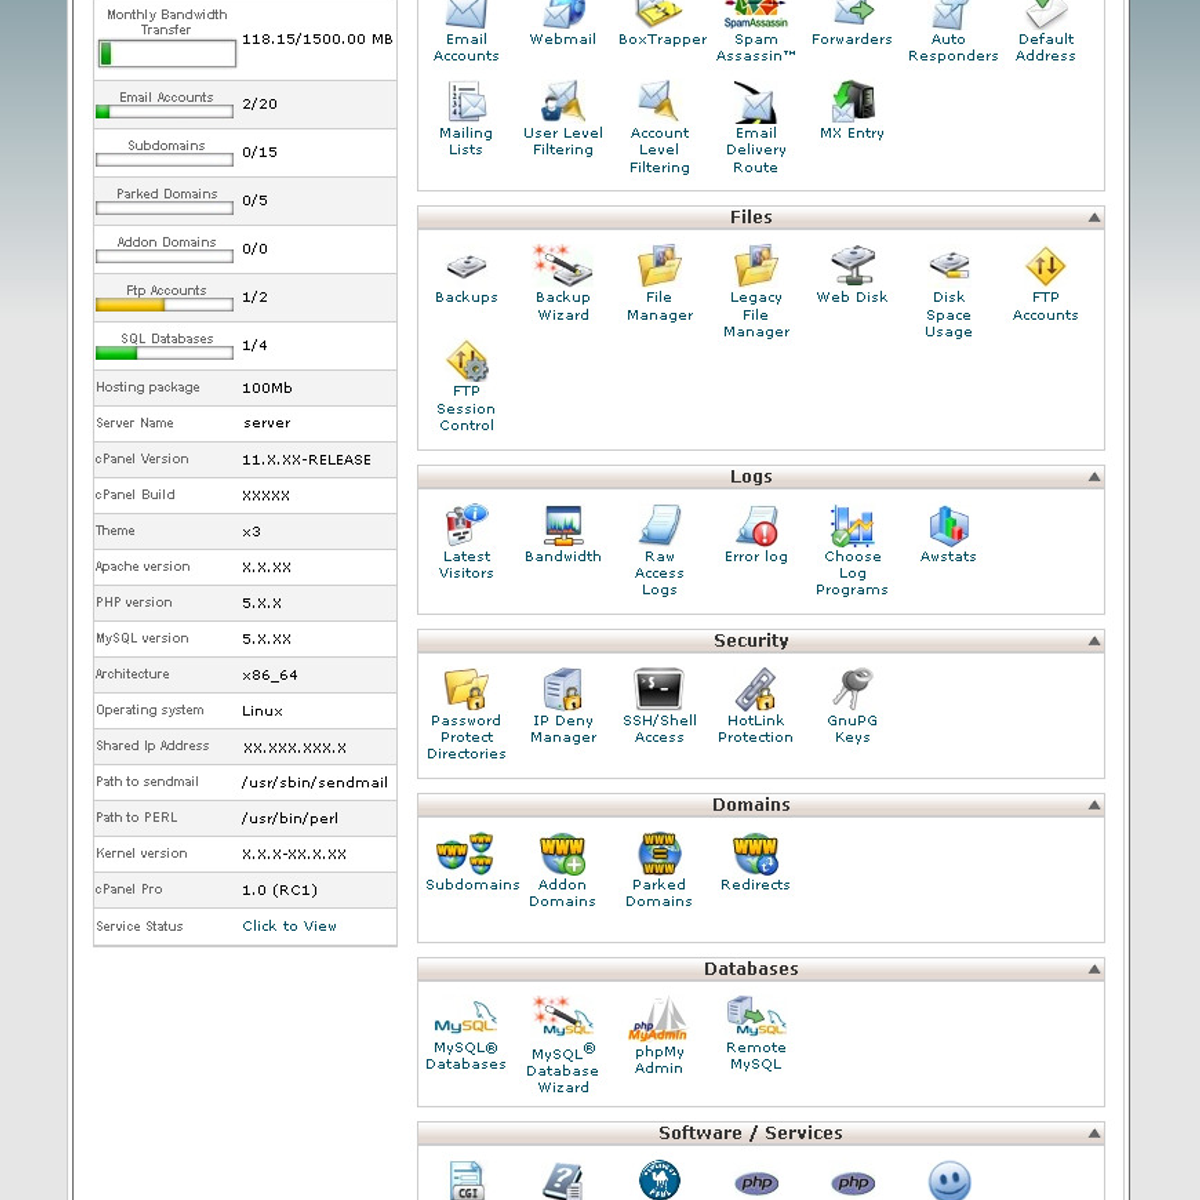This screenshot has height=1200, width=1200.
Task: Open SSH/Shell Access
Action: [x=660, y=706]
